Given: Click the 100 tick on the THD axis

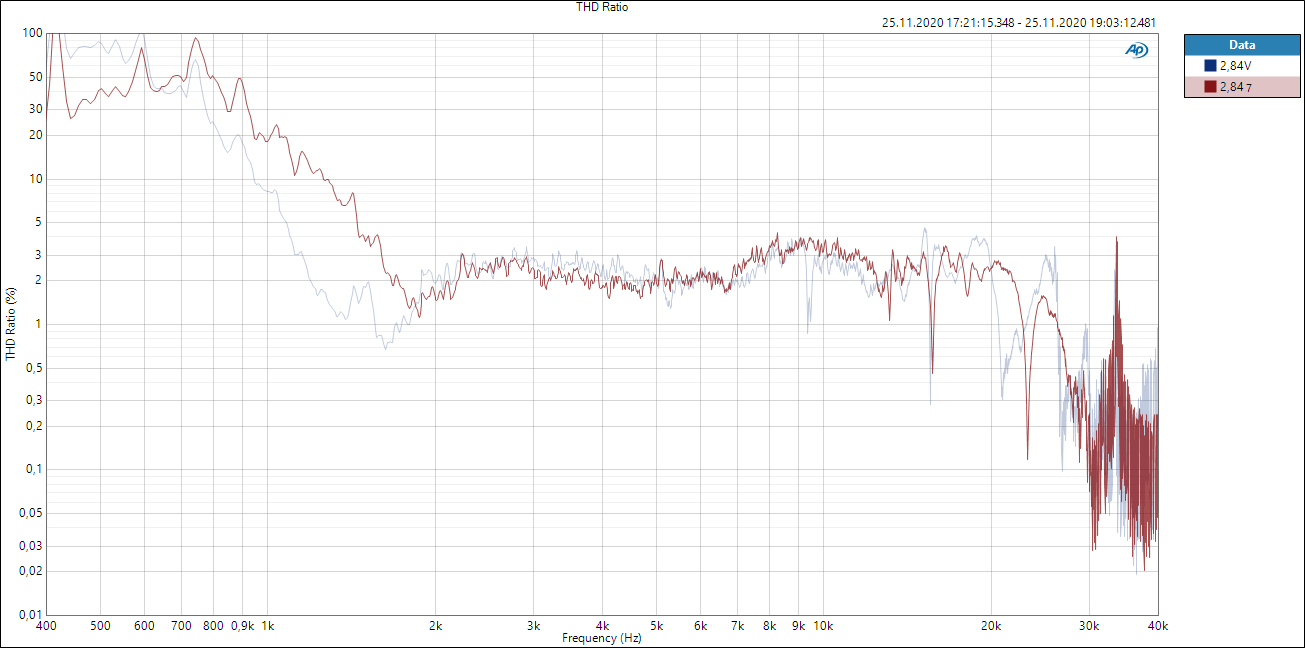Looking at the screenshot, I should pos(32,33).
